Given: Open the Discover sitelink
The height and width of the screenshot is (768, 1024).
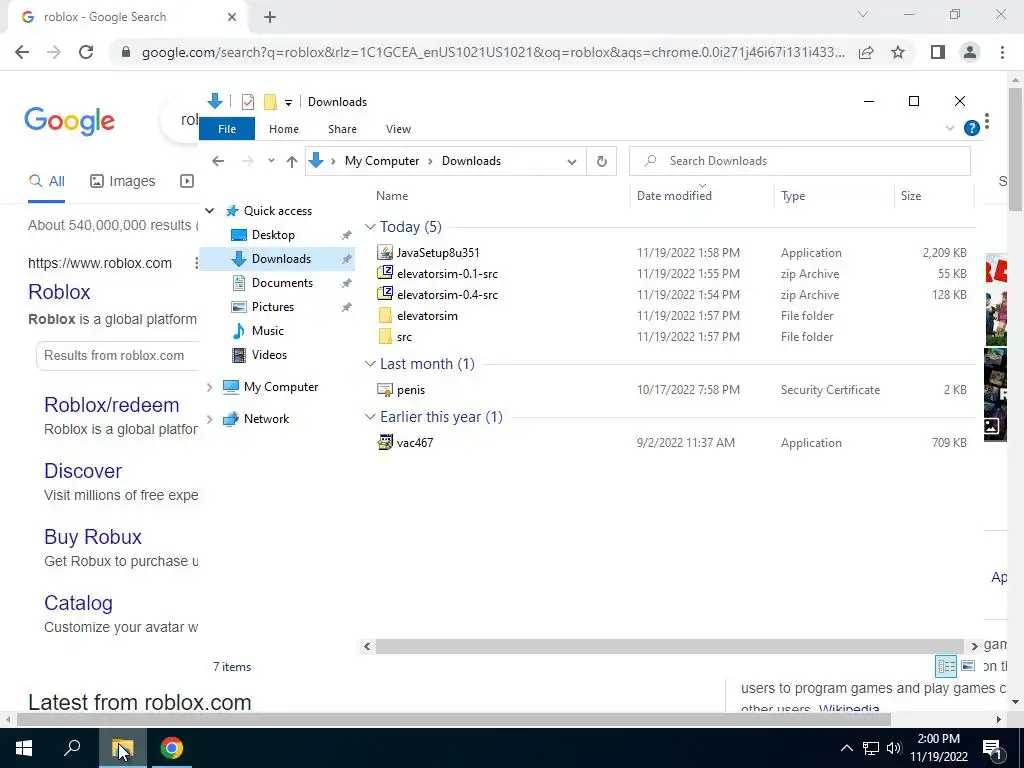Looking at the screenshot, I should (83, 471).
